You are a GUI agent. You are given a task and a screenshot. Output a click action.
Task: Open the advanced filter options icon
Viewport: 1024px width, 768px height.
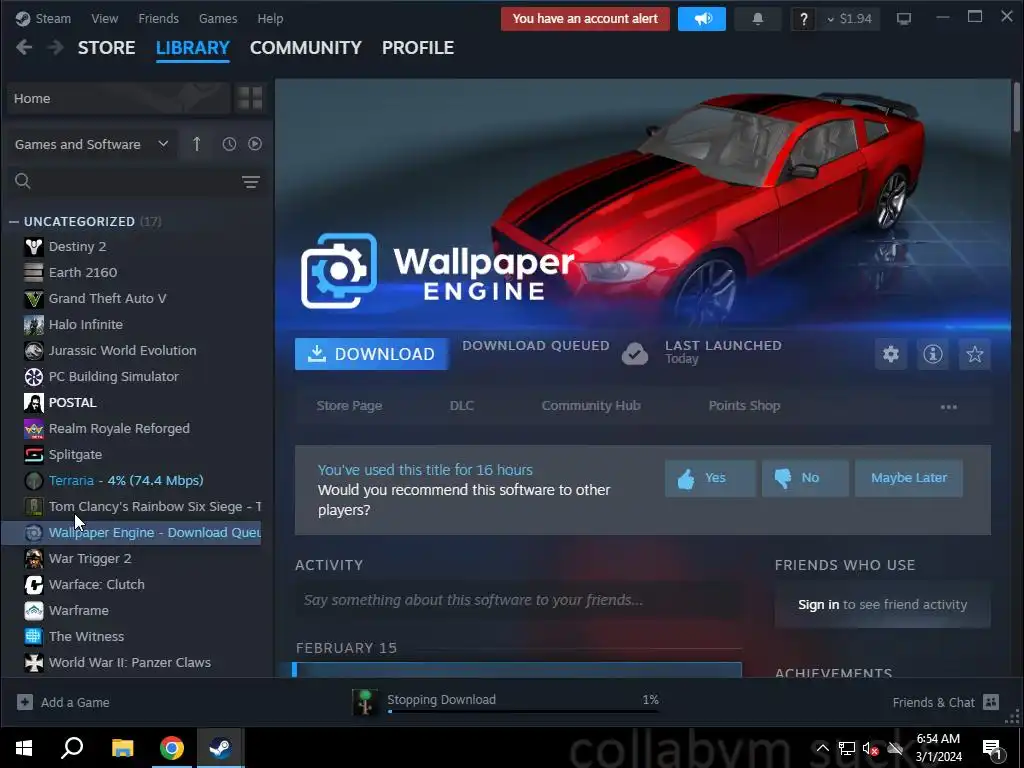pyautogui.click(x=251, y=182)
